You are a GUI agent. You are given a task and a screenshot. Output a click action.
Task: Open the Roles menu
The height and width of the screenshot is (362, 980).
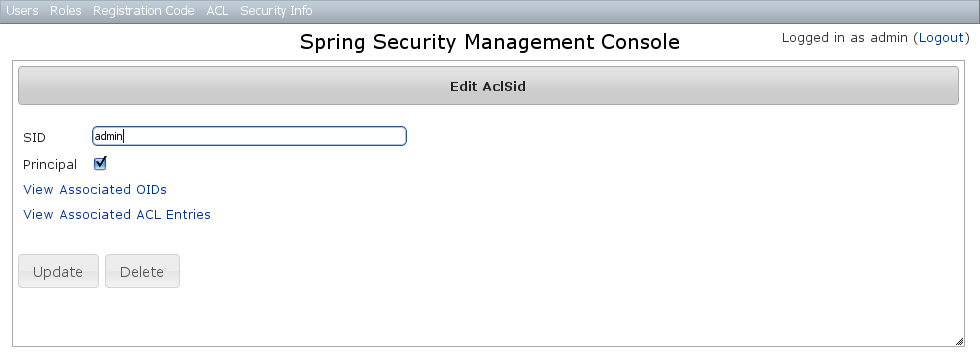66,11
